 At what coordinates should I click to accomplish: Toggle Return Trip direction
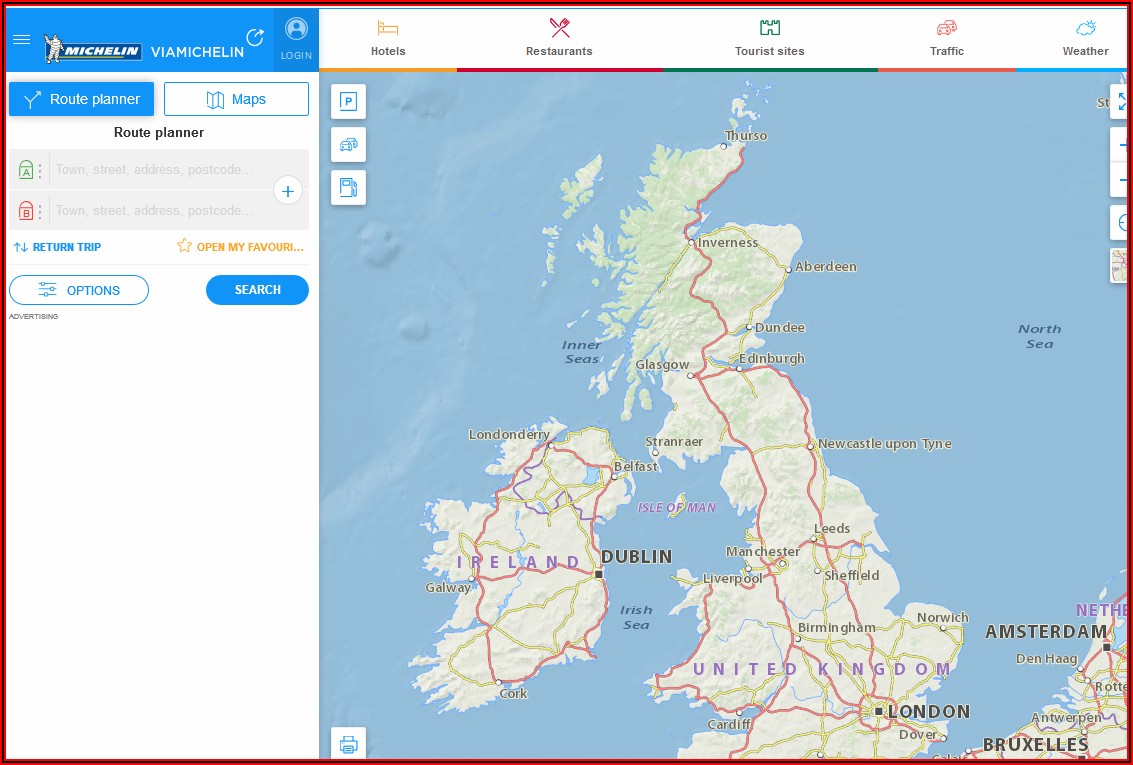coord(57,247)
